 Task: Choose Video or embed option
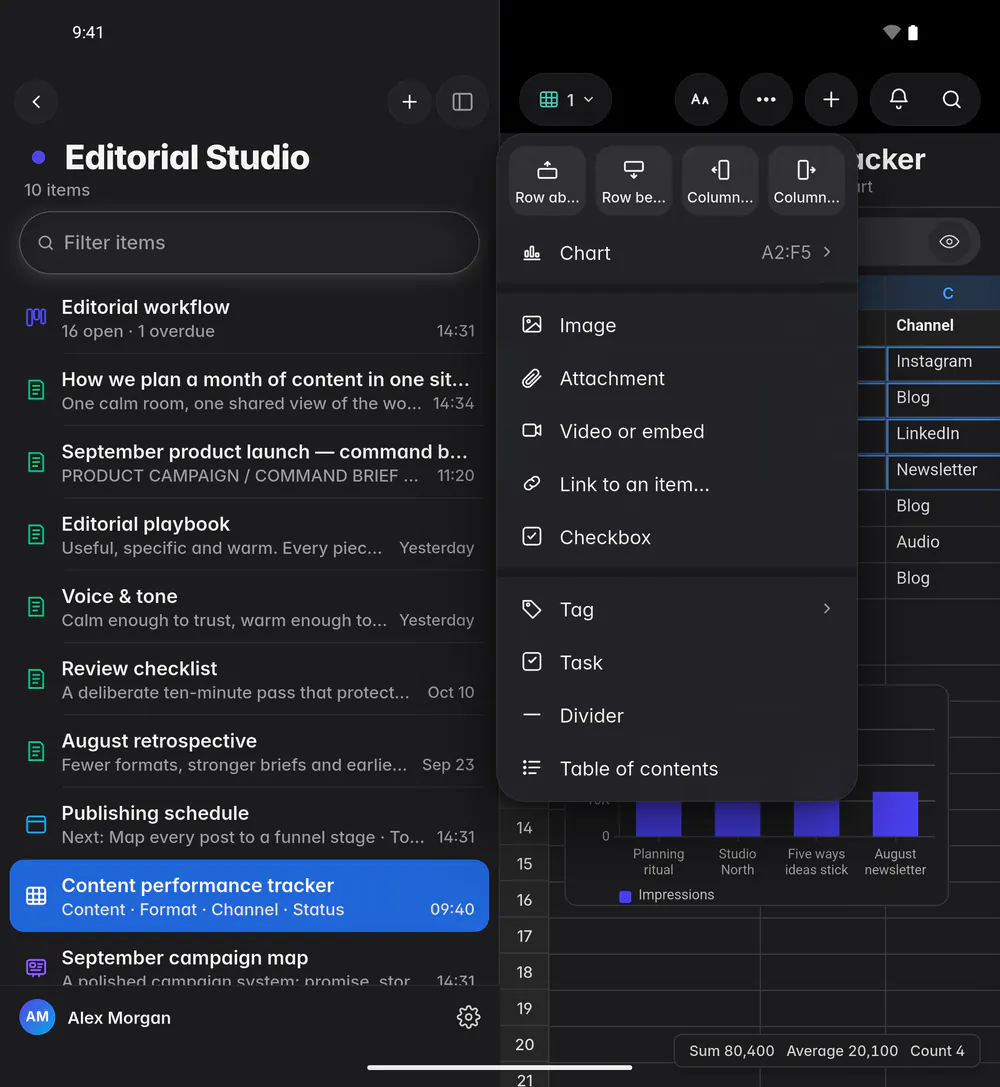677,431
